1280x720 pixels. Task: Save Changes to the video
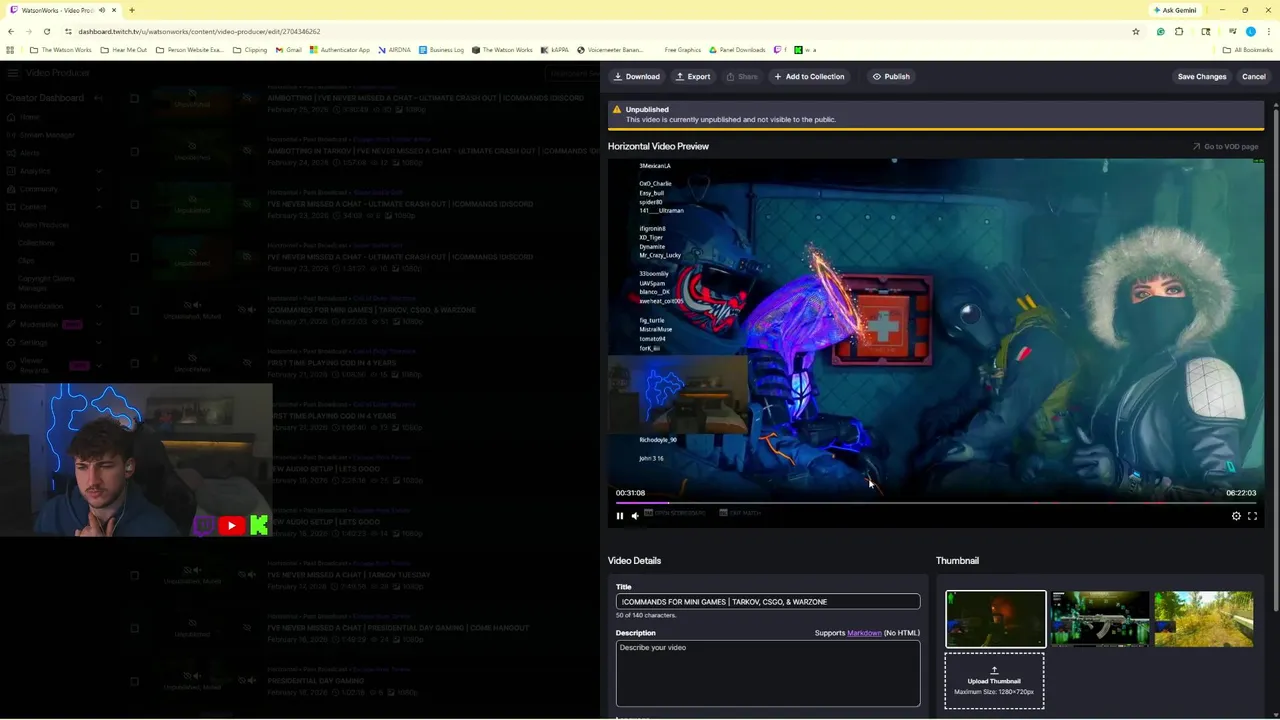[x=1202, y=76]
